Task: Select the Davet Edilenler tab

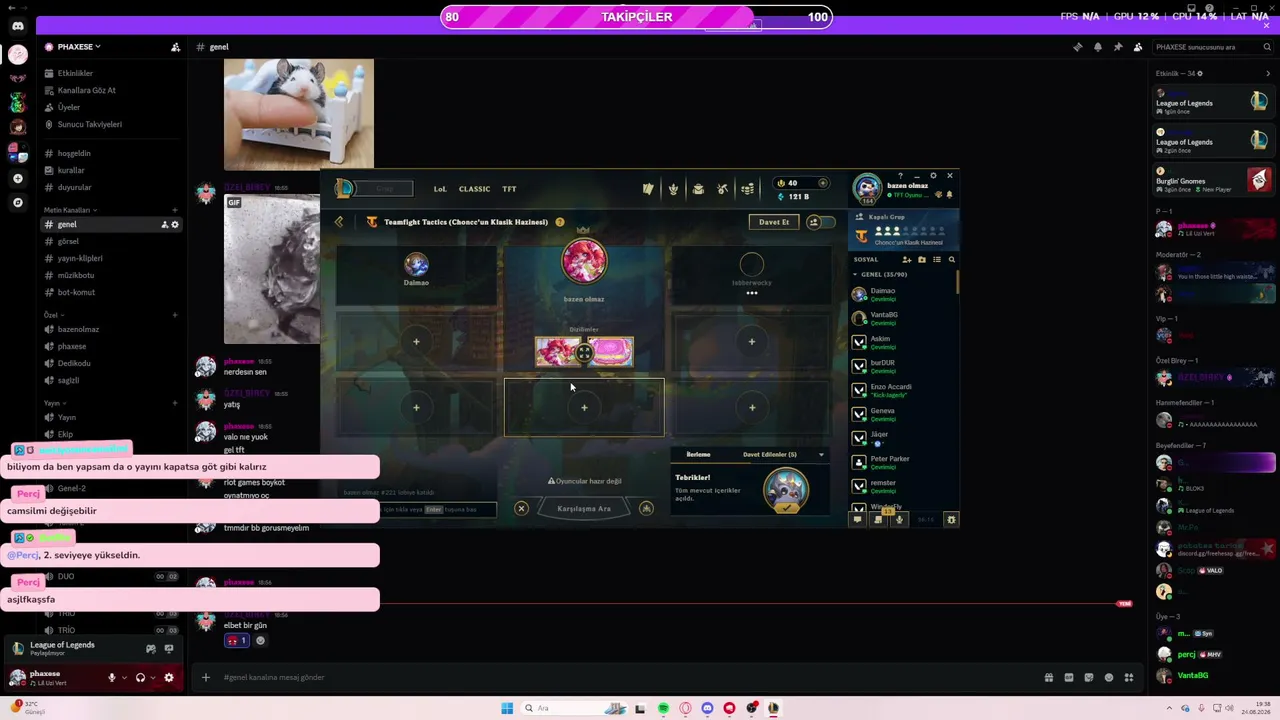Action: coord(770,455)
